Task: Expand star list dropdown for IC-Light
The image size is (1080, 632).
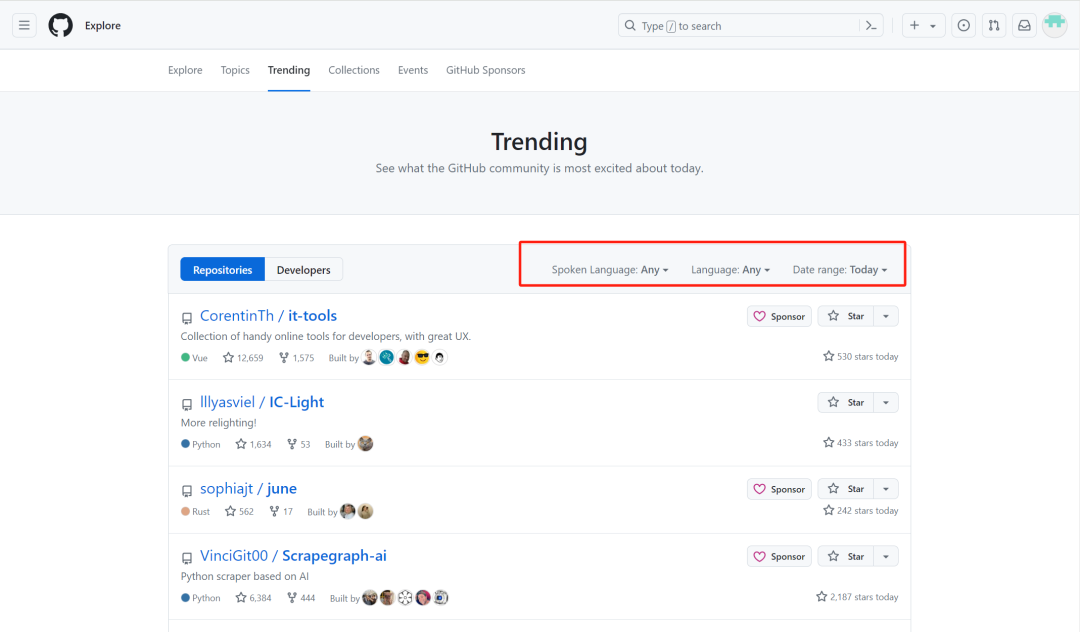Action: click(x=886, y=402)
